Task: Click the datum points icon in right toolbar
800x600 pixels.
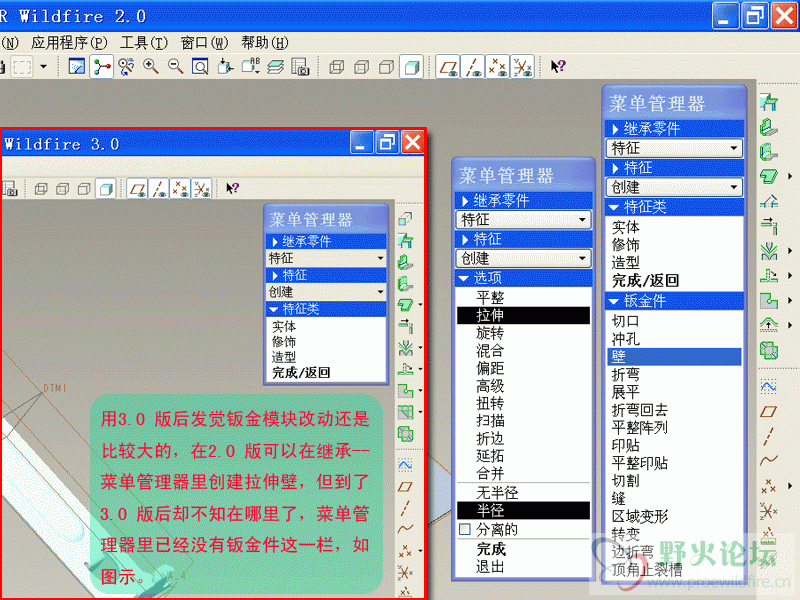Action: coord(769,486)
